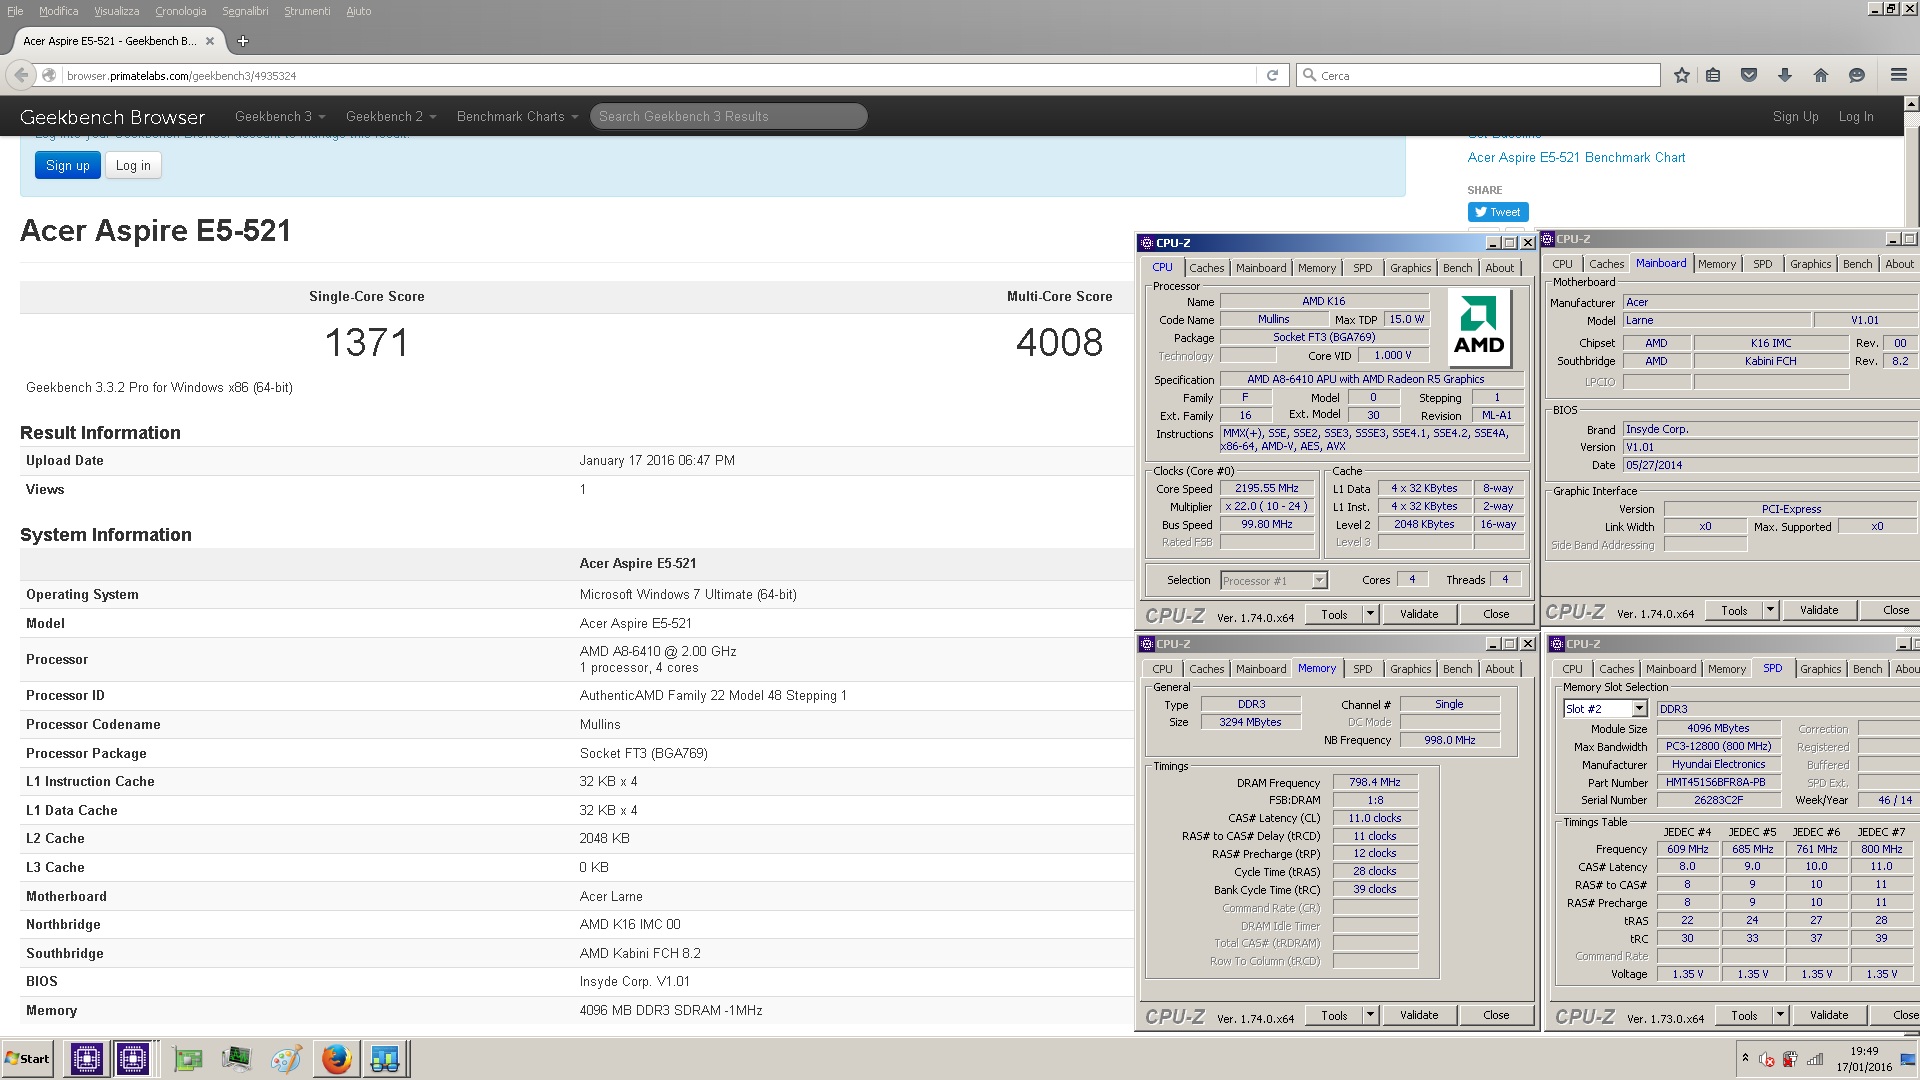Image resolution: width=1920 pixels, height=1080 pixels.
Task: Launch the graphics card taskbar icon
Action: coord(187,1058)
